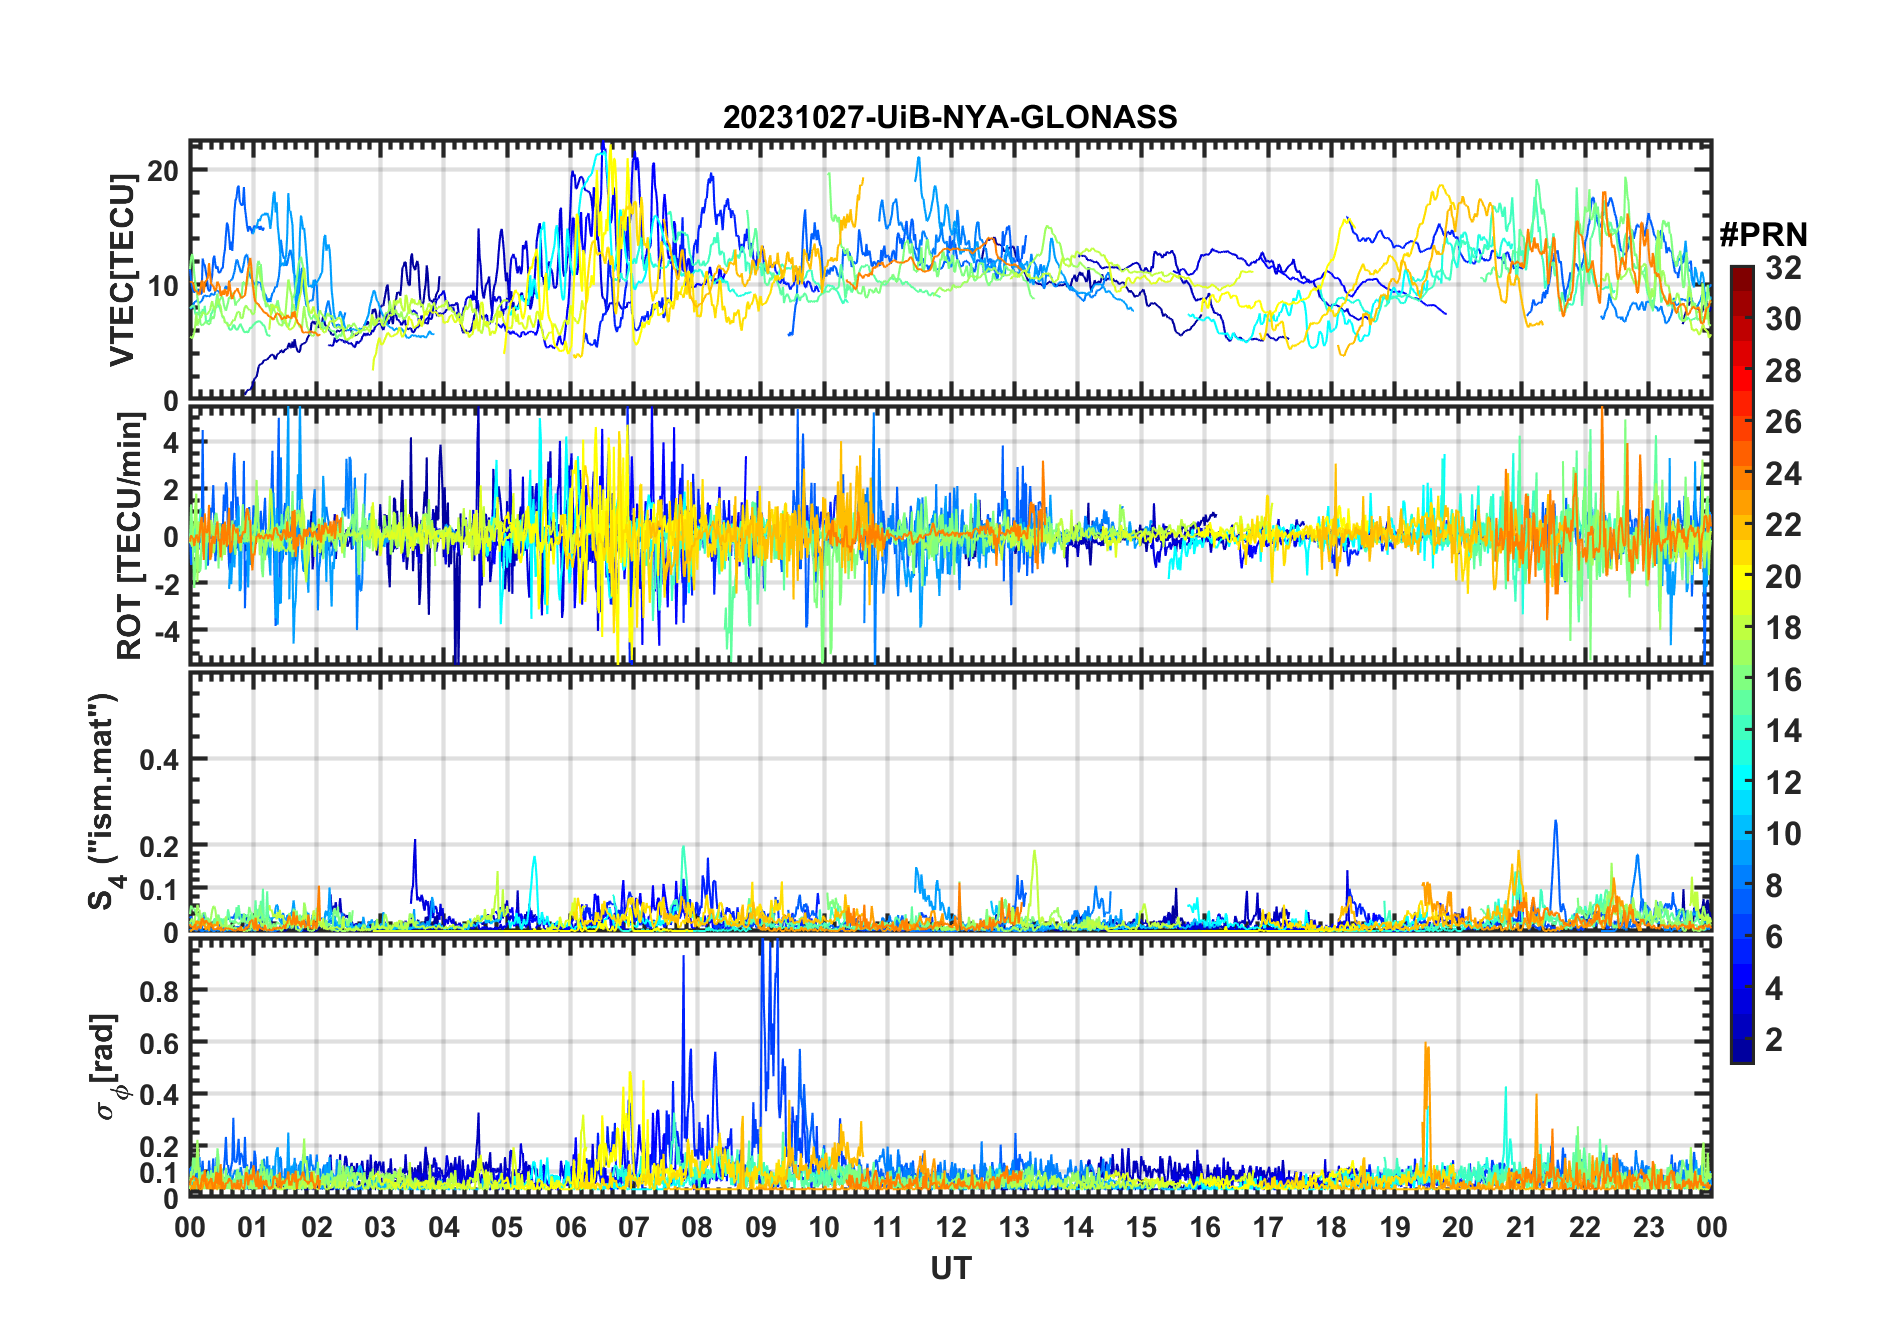Click S4 y-axis tick label 0.4
Viewport: 1902px width, 1330px height.
click(159, 759)
